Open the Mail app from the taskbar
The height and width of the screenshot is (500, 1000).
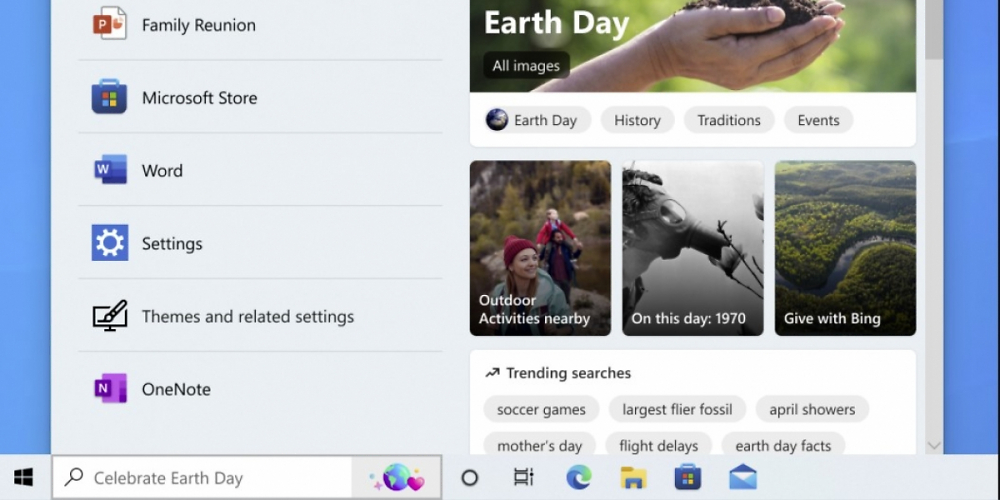click(743, 477)
